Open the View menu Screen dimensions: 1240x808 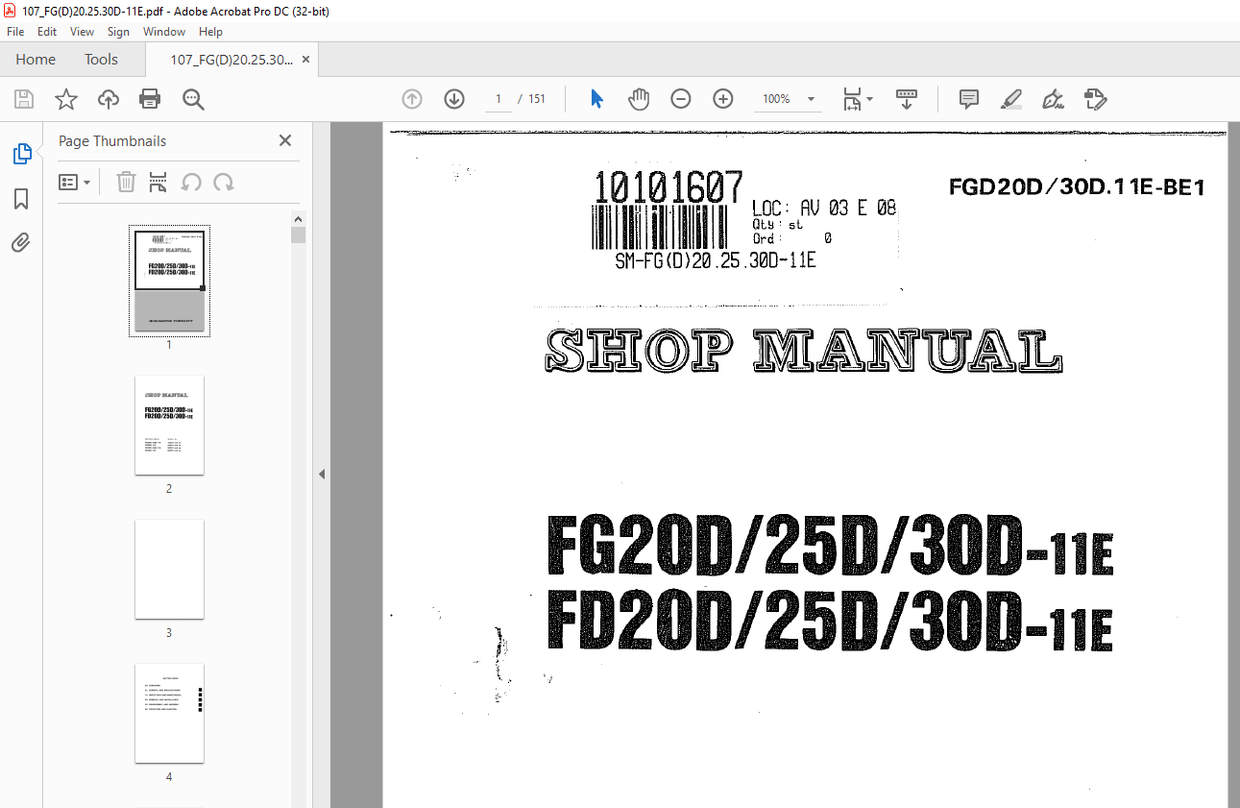tap(81, 31)
